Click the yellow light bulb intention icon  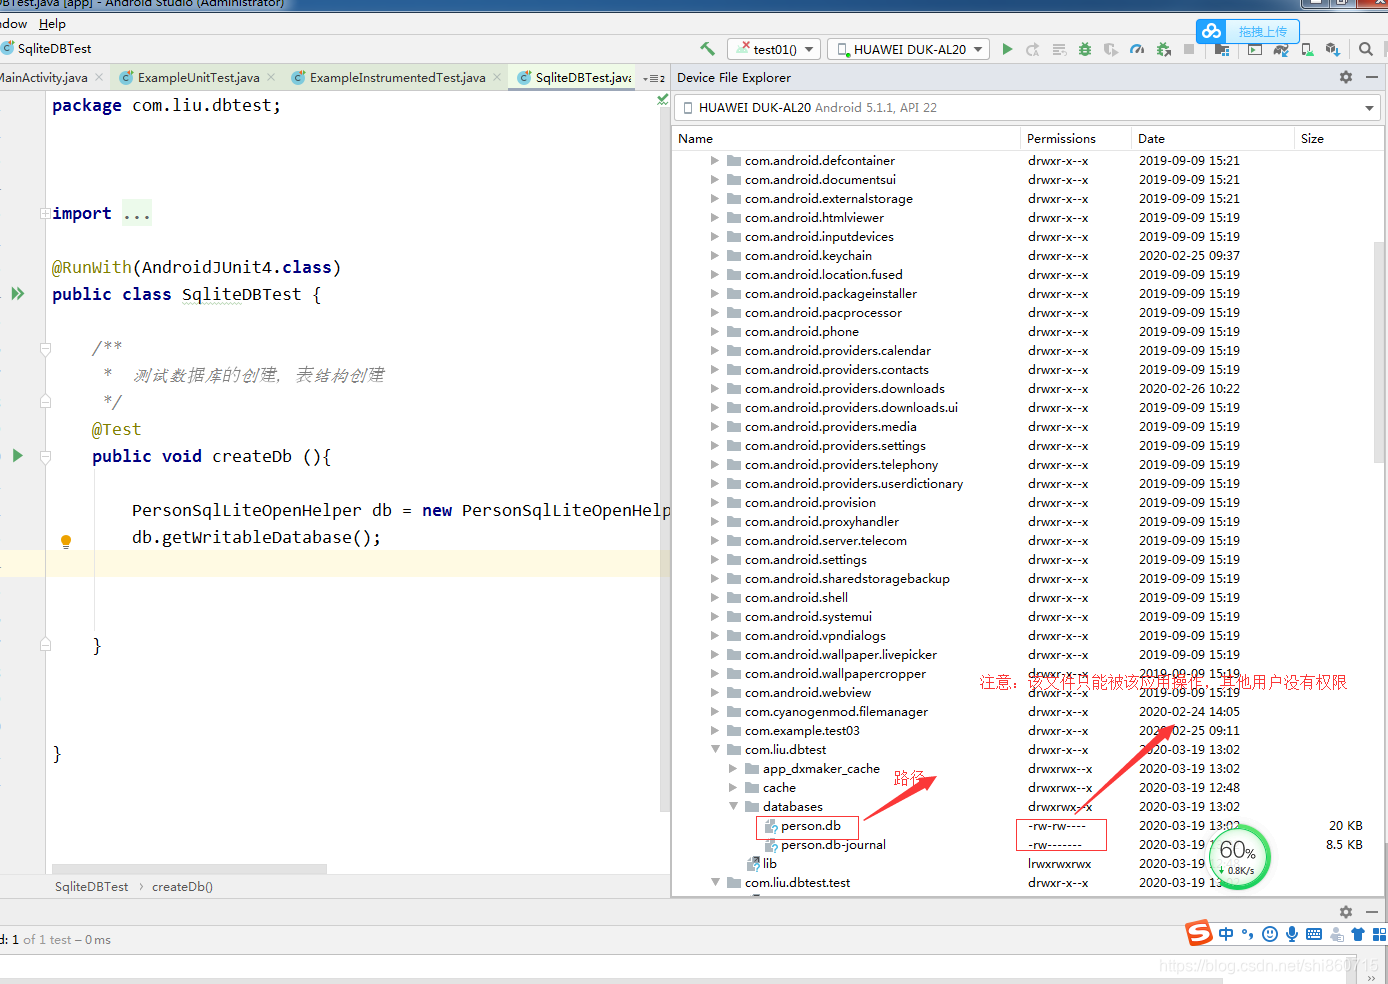point(66,541)
